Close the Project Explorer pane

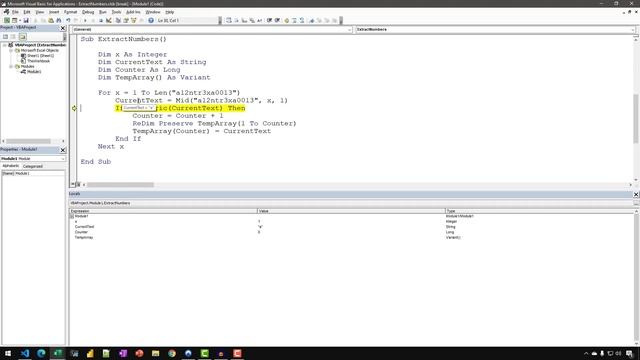click(x=63, y=28)
